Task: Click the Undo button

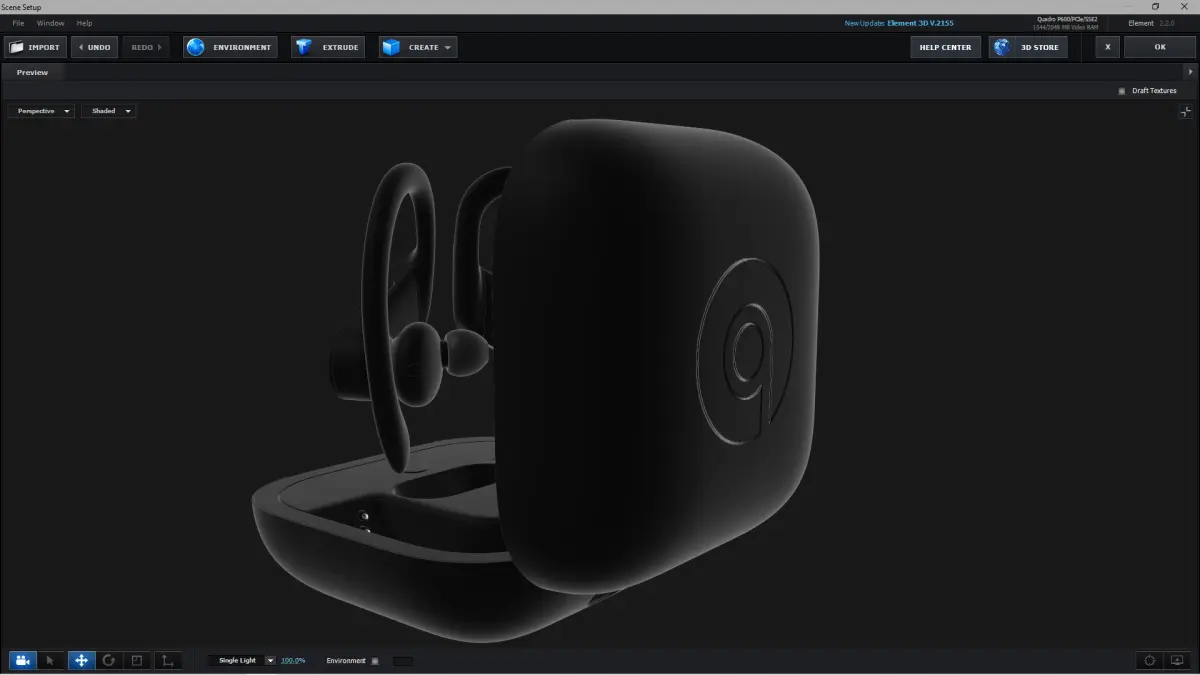Action: 95,47
